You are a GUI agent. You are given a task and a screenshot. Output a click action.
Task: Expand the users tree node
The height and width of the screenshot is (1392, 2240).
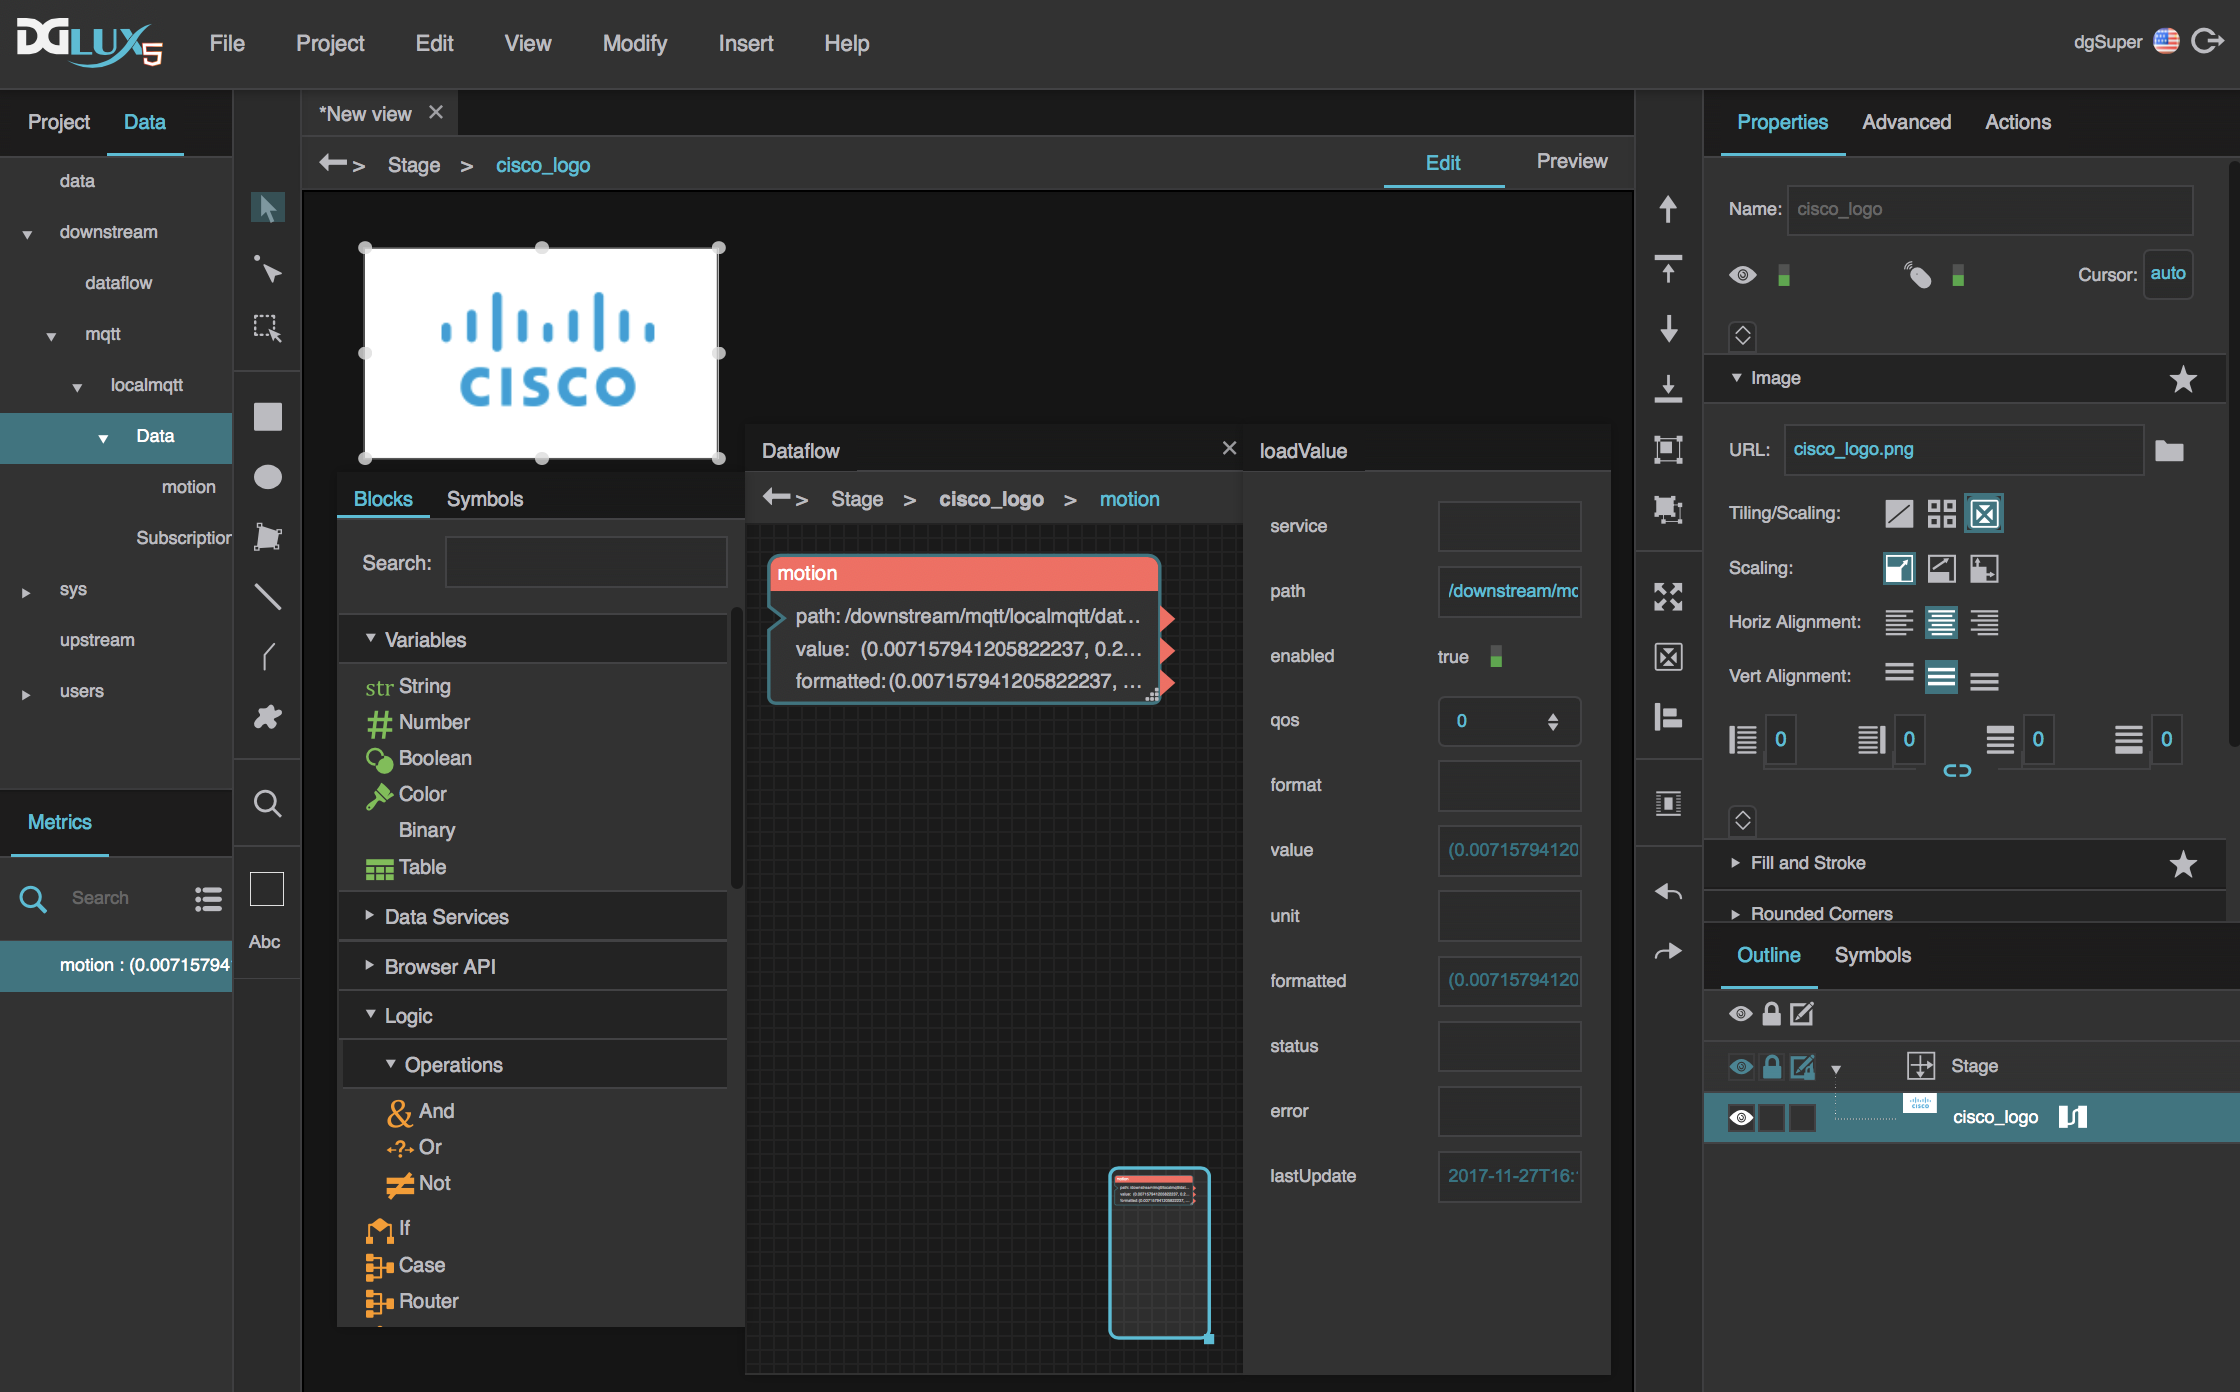26,694
